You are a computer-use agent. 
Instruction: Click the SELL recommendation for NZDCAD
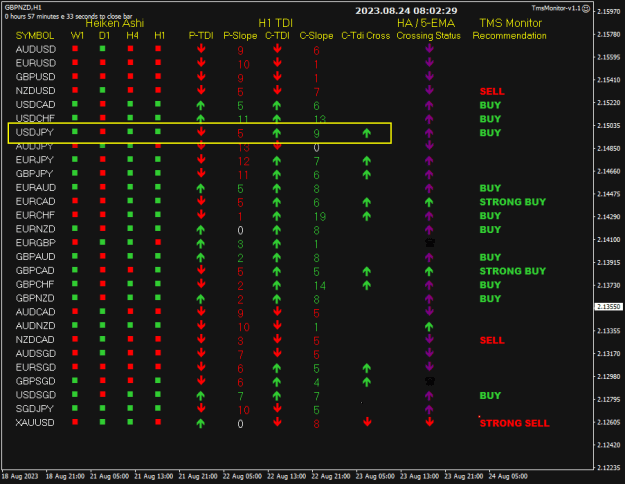tap(492, 340)
